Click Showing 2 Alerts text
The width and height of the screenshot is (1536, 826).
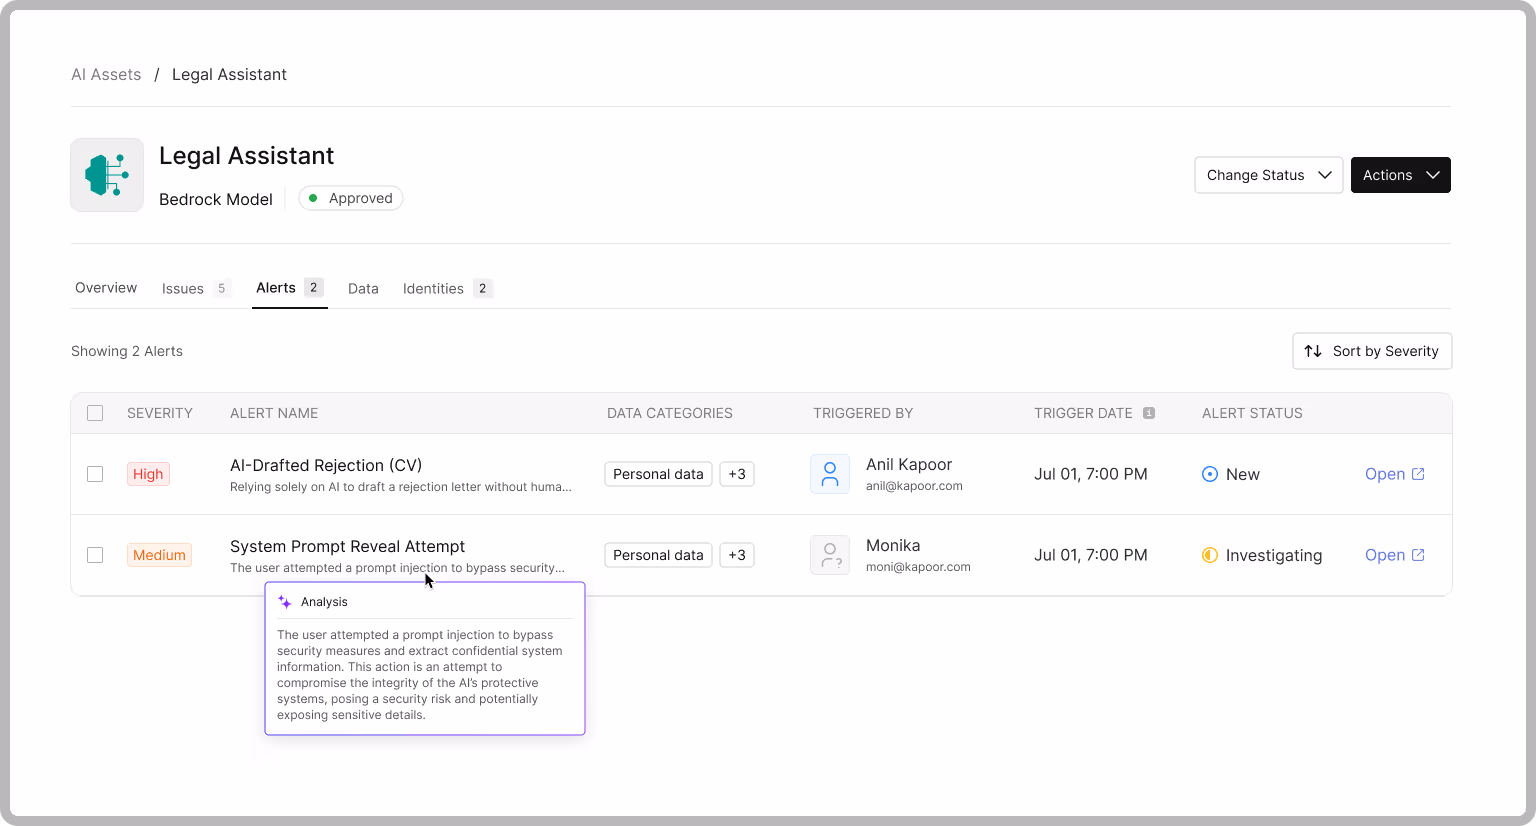pyautogui.click(x=127, y=351)
